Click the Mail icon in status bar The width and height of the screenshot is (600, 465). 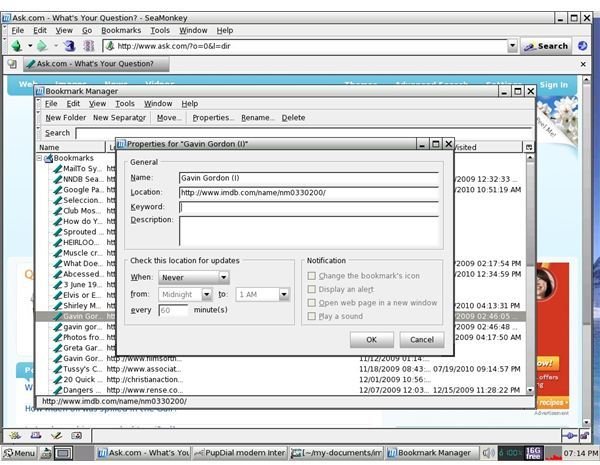pyautogui.click(x=36, y=436)
